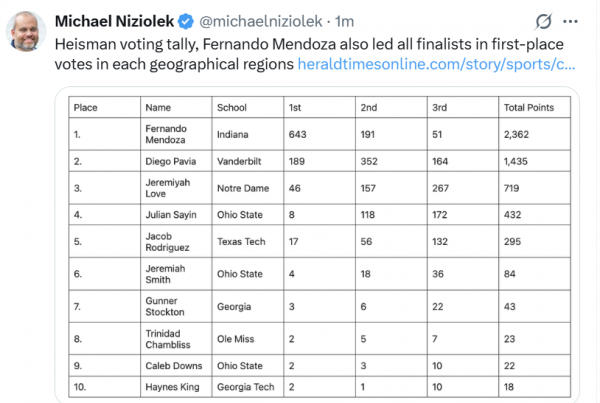Click the Fernando Mendoza name cell
The width and height of the screenshot is (600, 403).
168,134
